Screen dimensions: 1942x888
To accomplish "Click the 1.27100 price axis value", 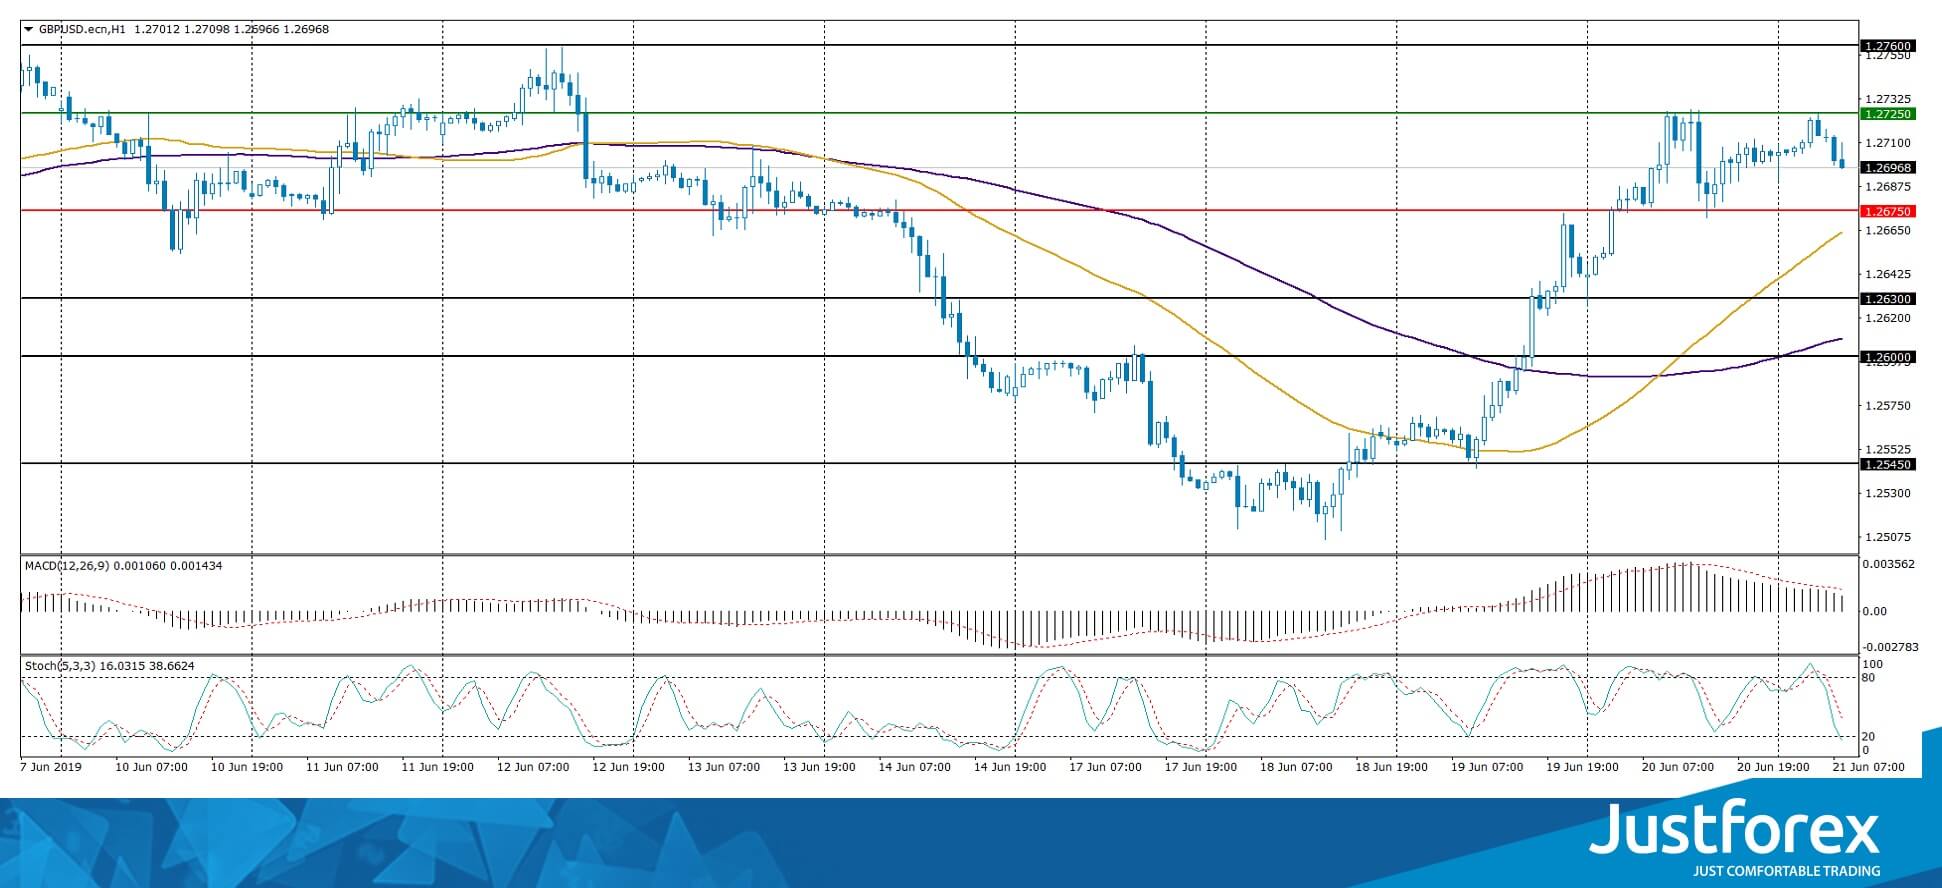I will point(1888,143).
